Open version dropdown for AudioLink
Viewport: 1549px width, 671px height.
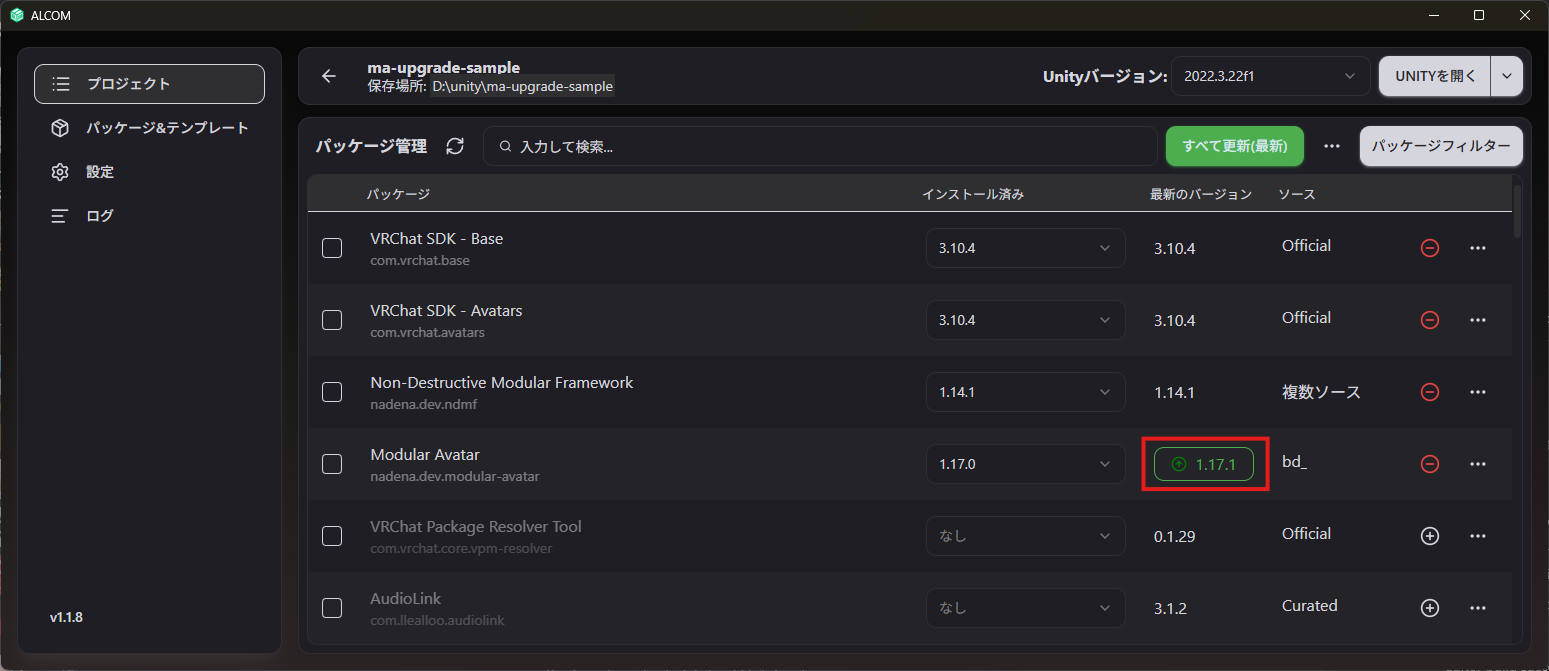[x=1025, y=608]
